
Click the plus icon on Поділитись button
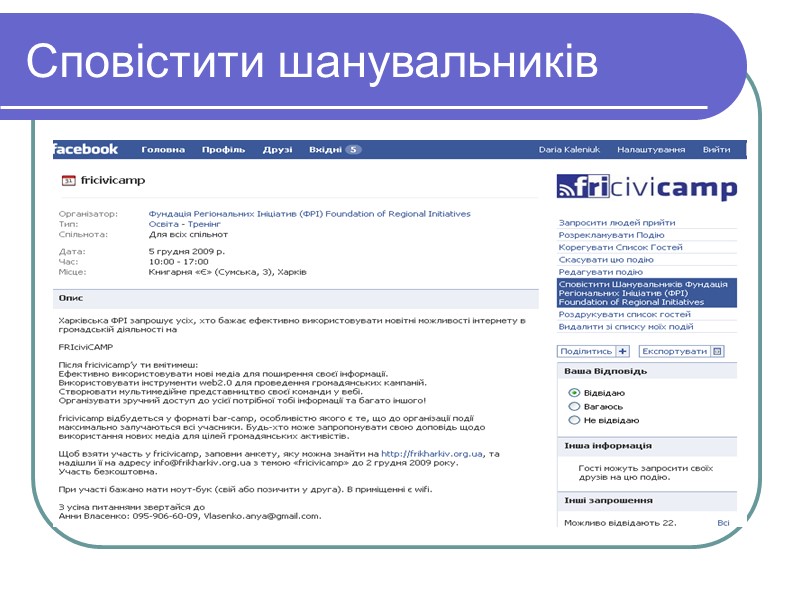tap(622, 351)
